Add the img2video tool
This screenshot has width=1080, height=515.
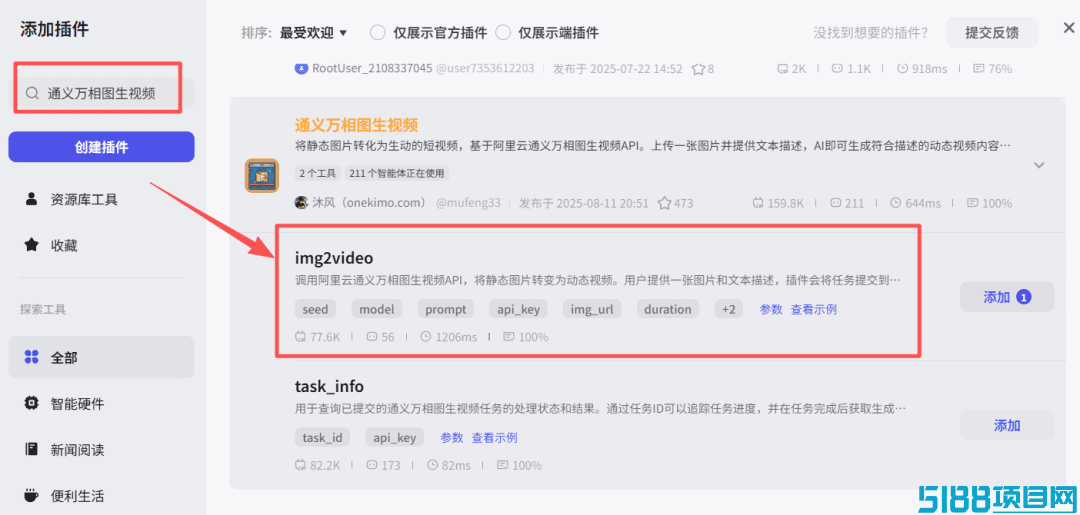[1007, 297]
